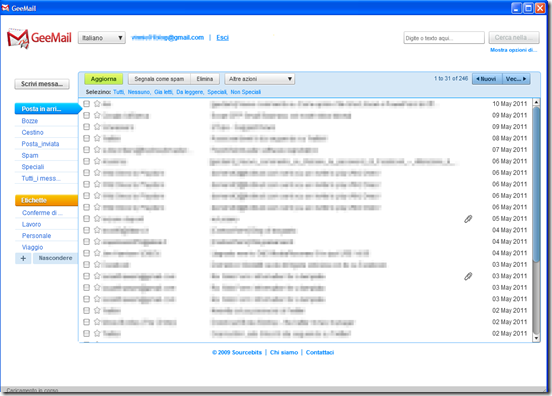552x396 pixels.
Task: Click the GeeMail envelope logo
Action: 18,38
